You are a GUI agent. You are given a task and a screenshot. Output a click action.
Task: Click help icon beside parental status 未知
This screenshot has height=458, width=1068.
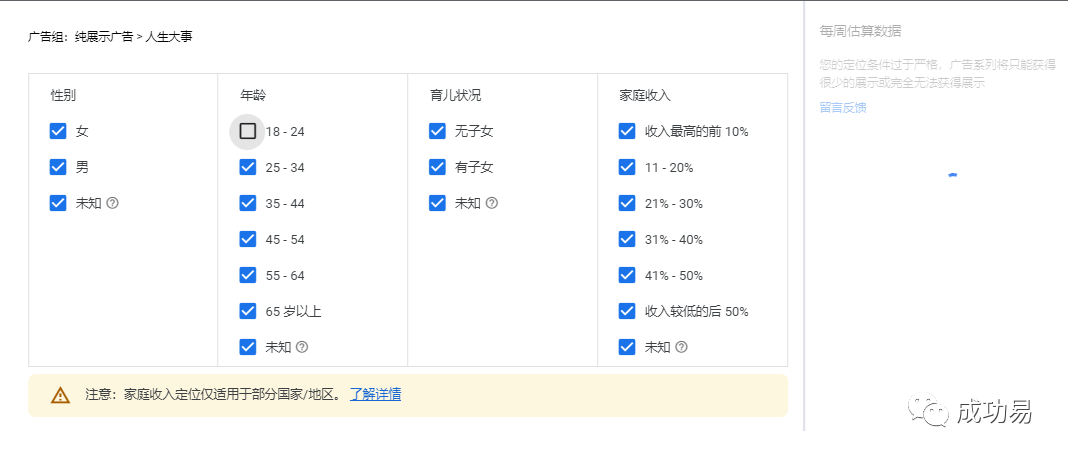[491, 203]
